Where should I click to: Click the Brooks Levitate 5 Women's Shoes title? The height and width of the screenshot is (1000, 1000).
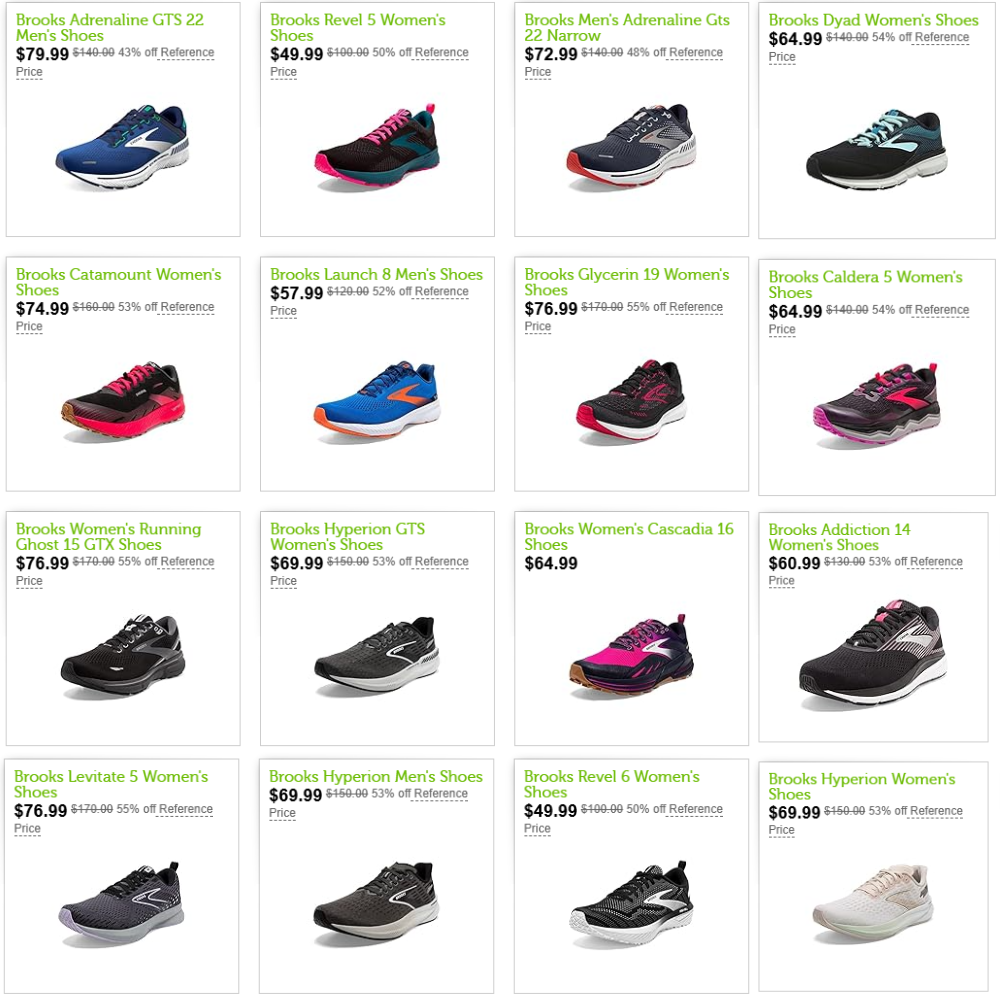[111, 784]
